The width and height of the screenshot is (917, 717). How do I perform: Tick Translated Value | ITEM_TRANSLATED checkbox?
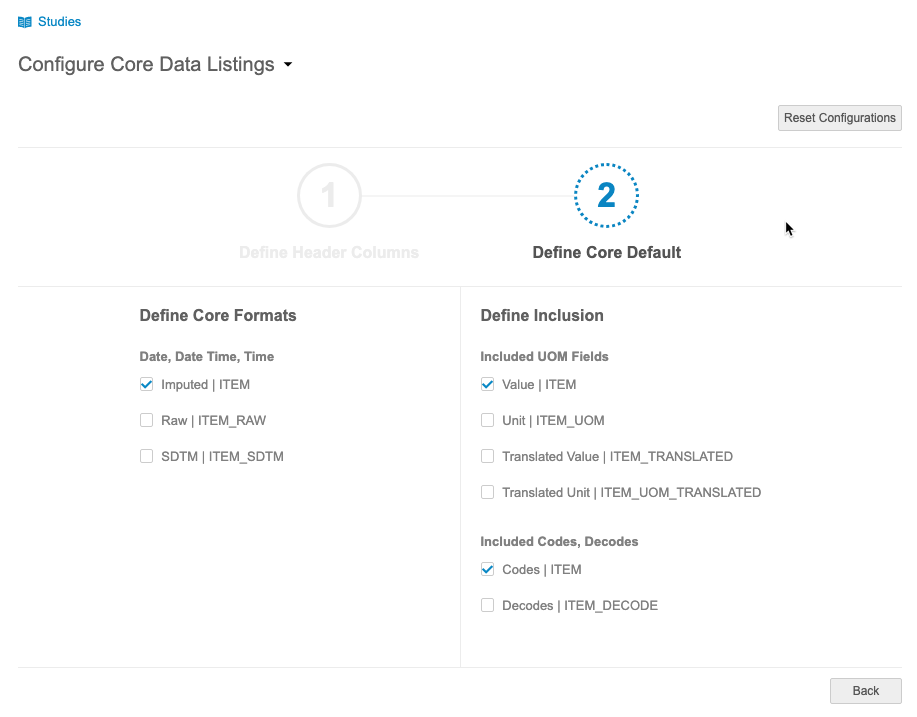point(488,456)
